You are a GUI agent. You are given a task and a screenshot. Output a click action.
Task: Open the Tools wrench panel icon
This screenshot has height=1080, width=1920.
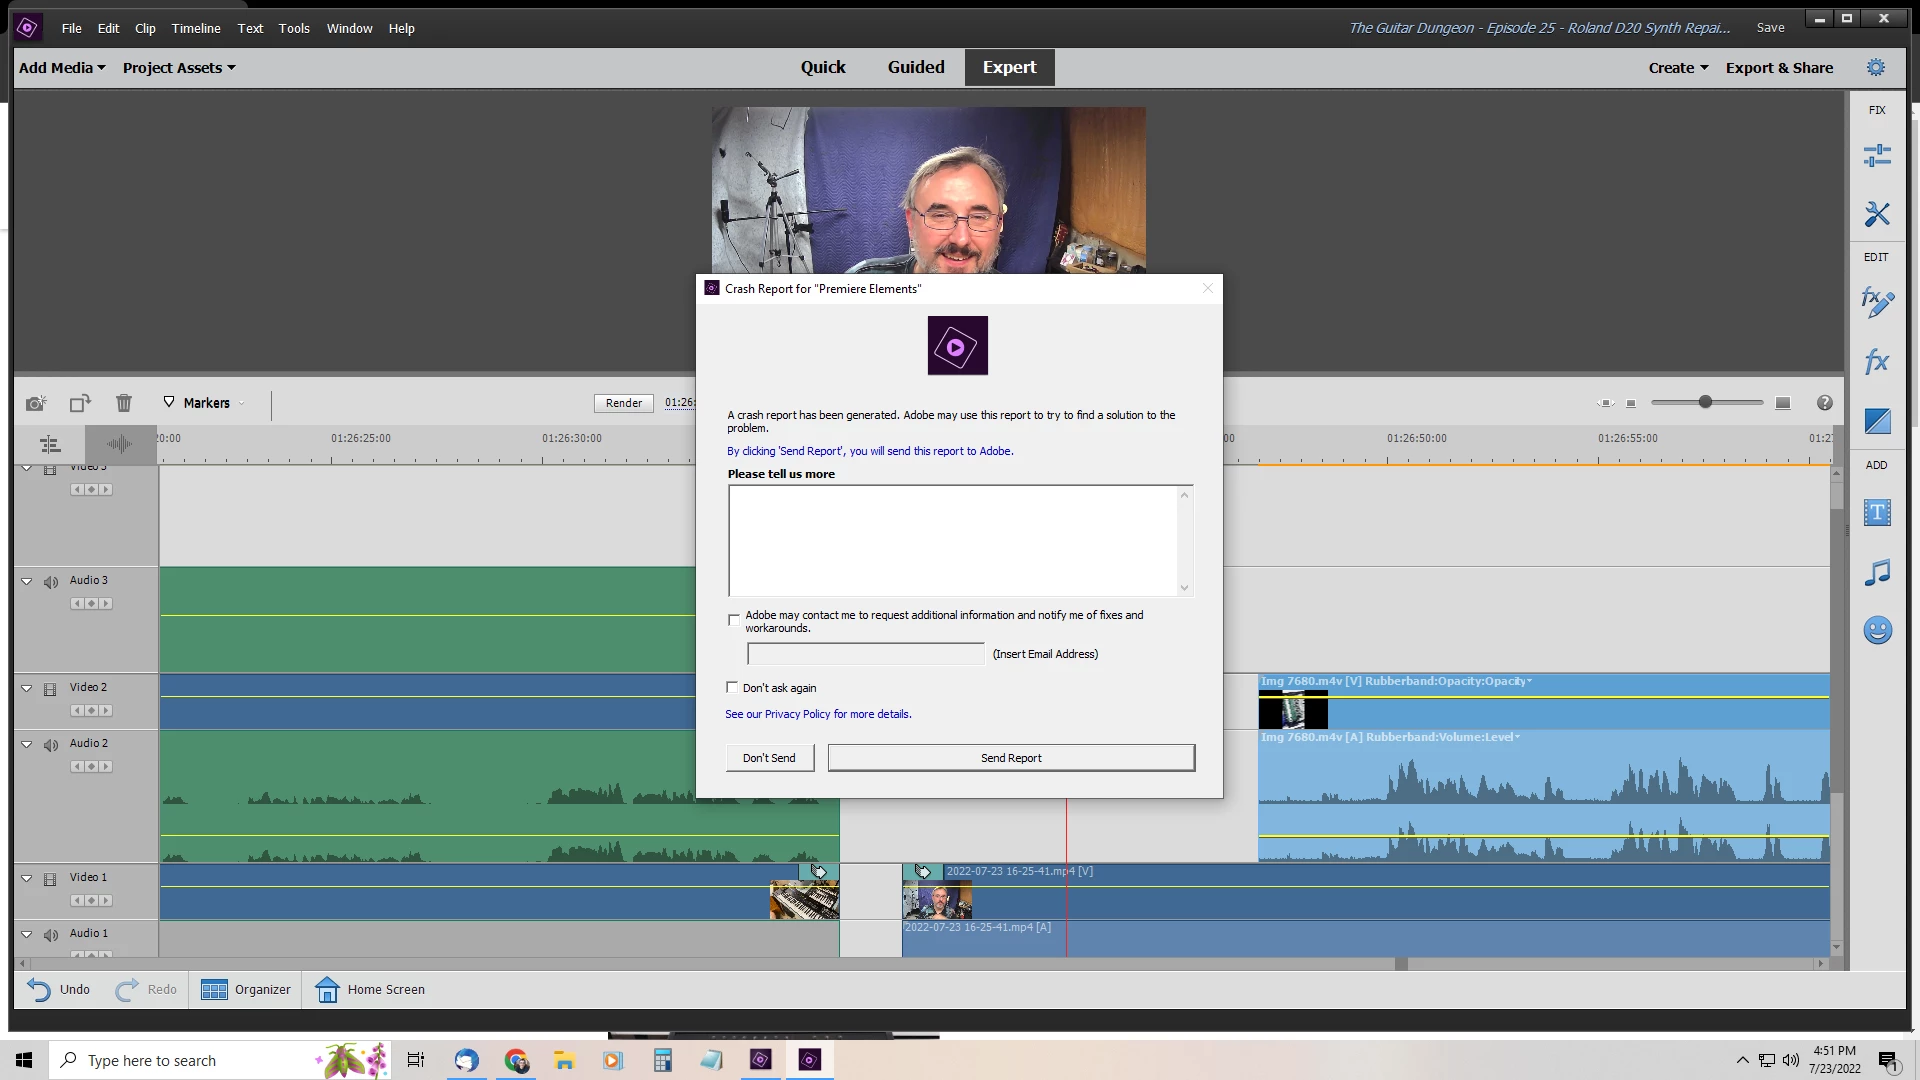[1876, 214]
